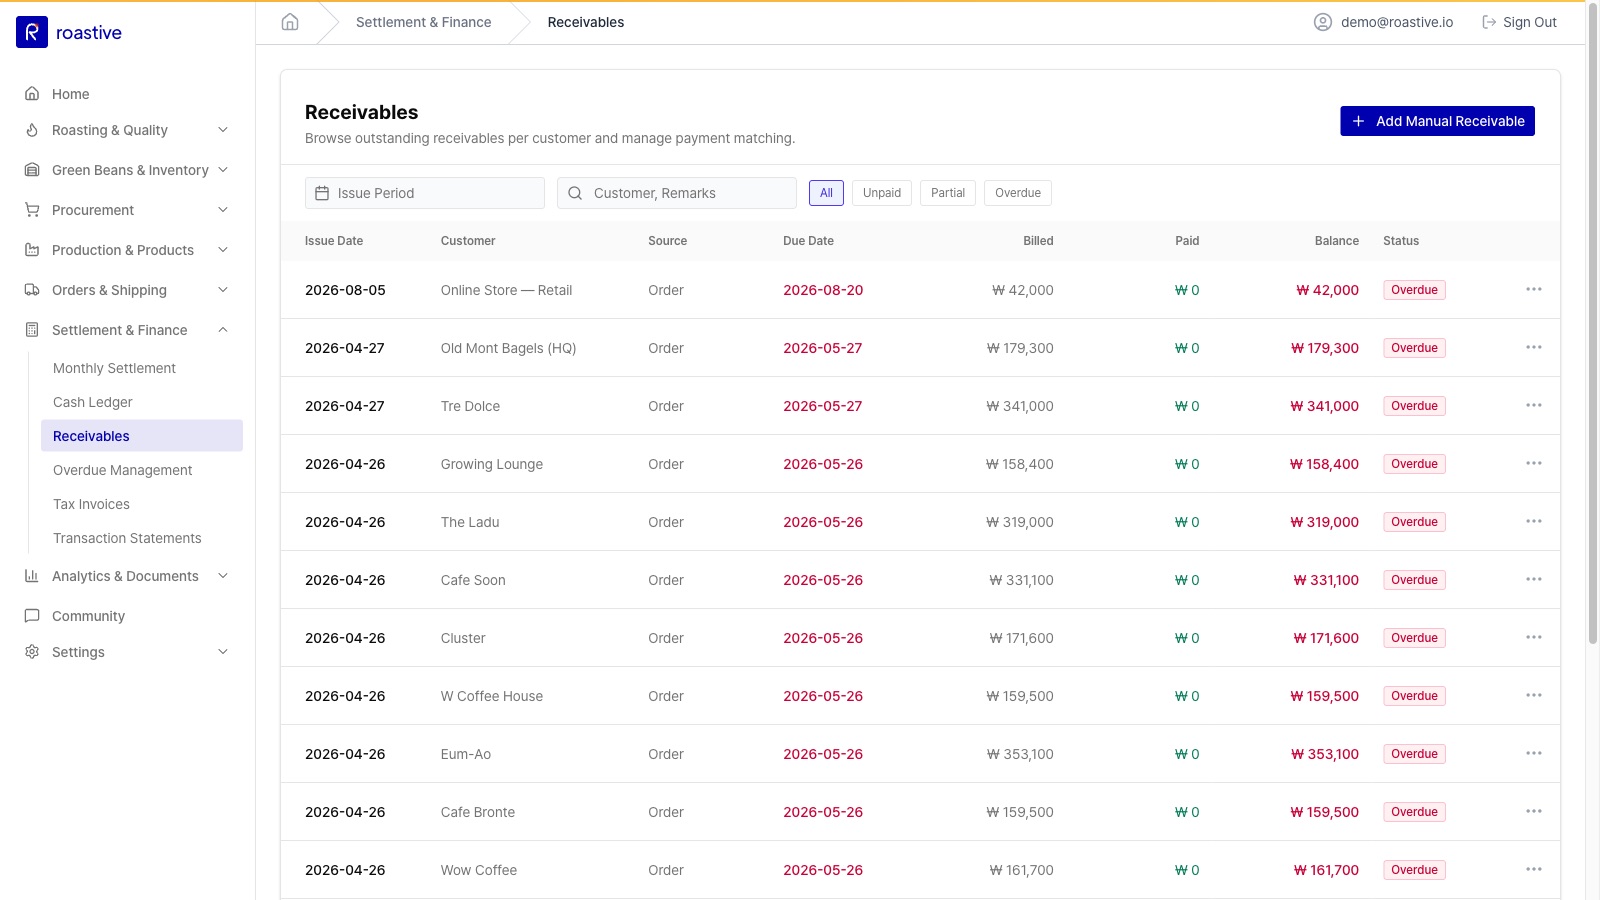This screenshot has width=1600, height=900.
Task: Open Monthly Settlement page
Action: [114, 368]
